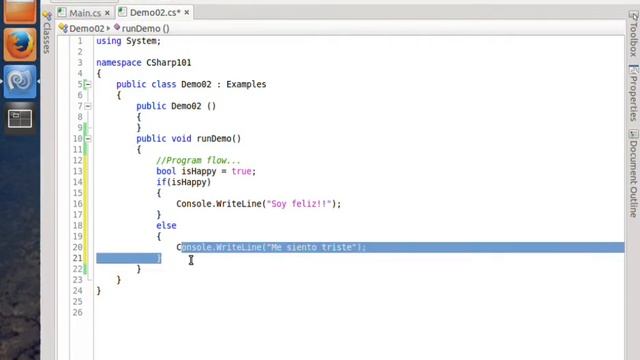
Task: Click on "bool isHappy = true;" line
Action: coord(206,171)
